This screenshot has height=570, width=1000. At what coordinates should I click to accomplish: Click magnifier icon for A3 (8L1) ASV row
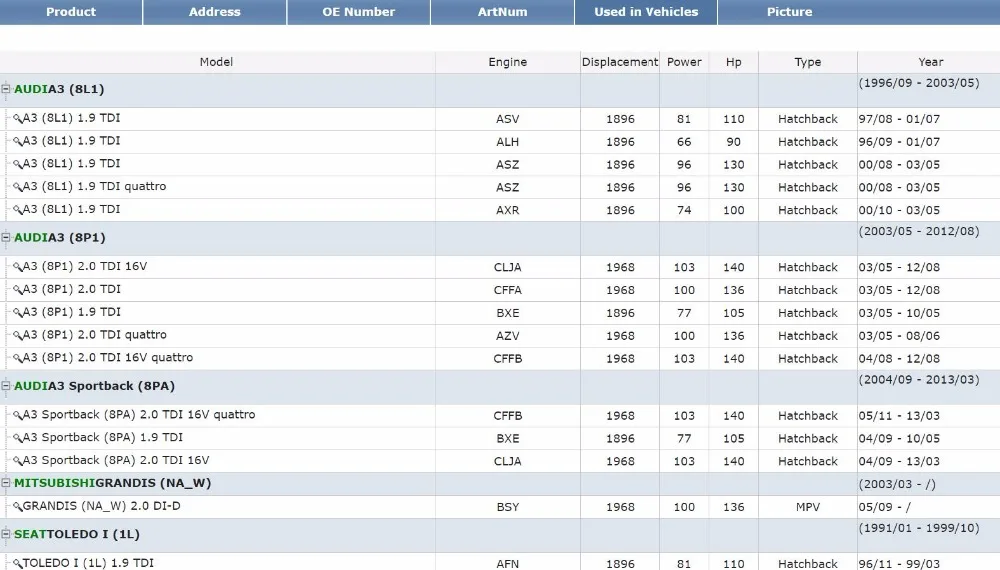[17, 119]
